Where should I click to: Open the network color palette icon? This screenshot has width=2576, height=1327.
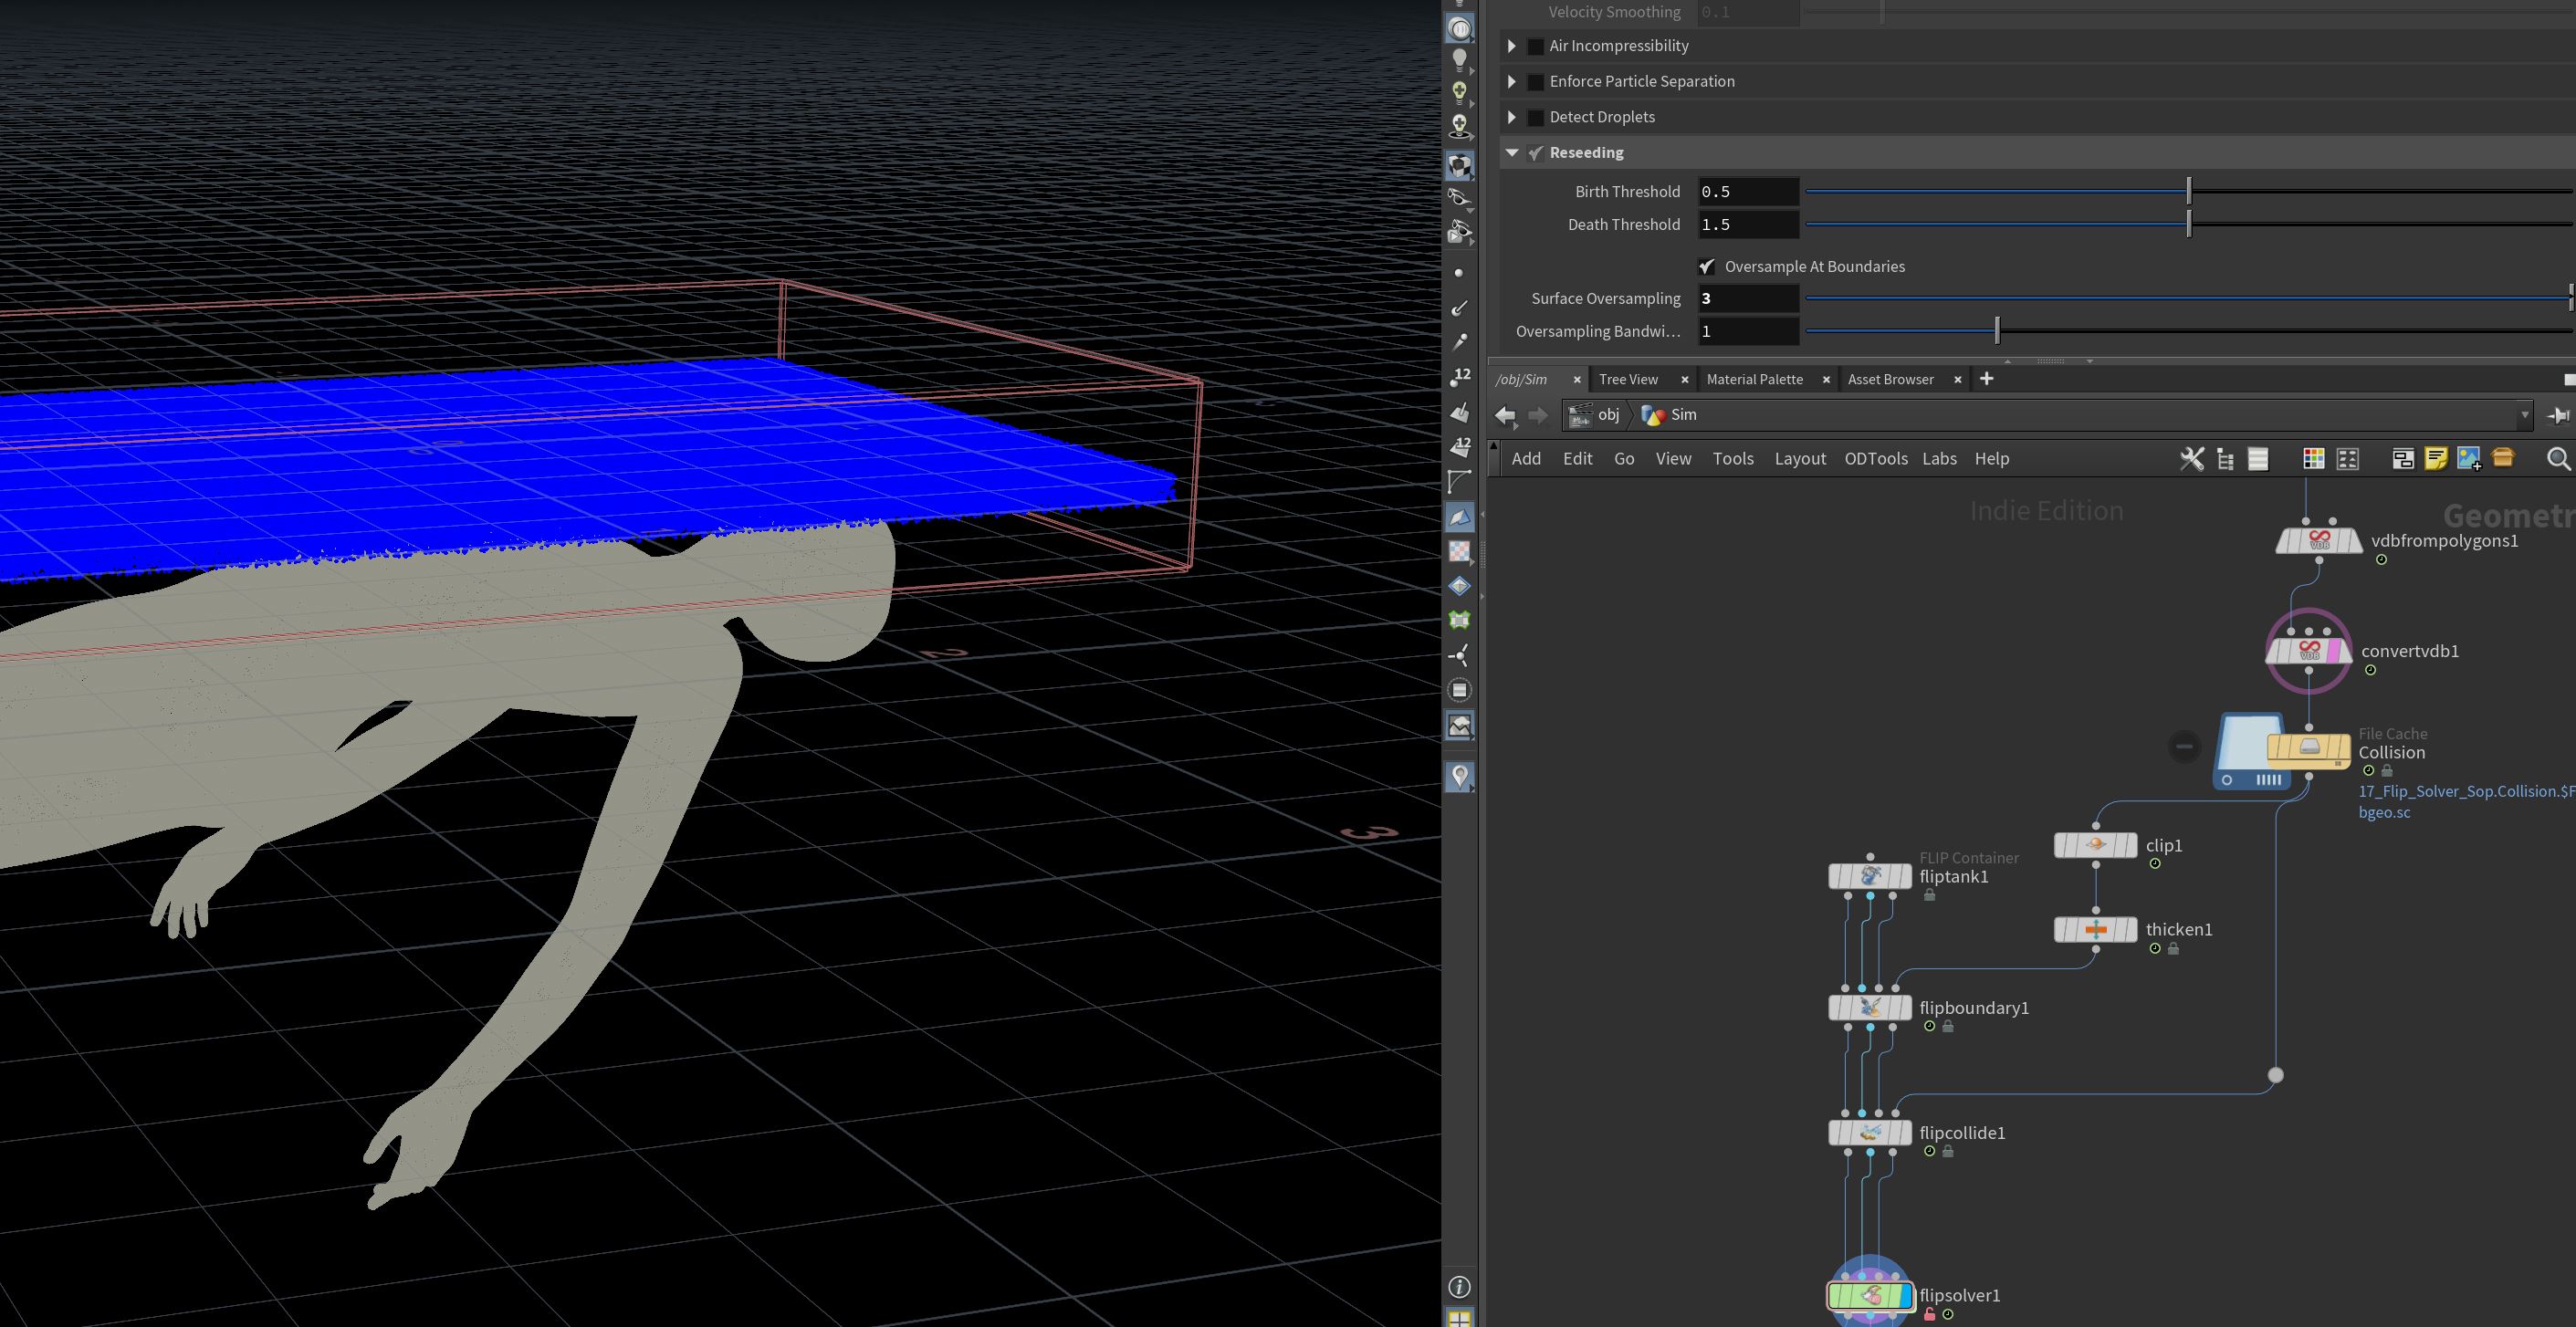(x=2313, y=459)
